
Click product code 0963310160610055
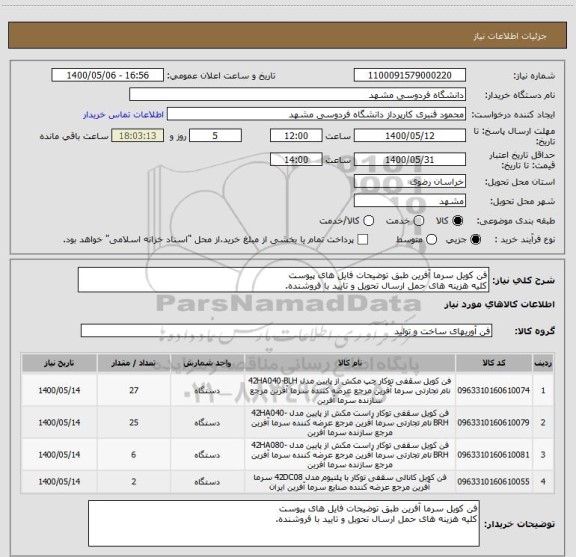click(493, 481)
